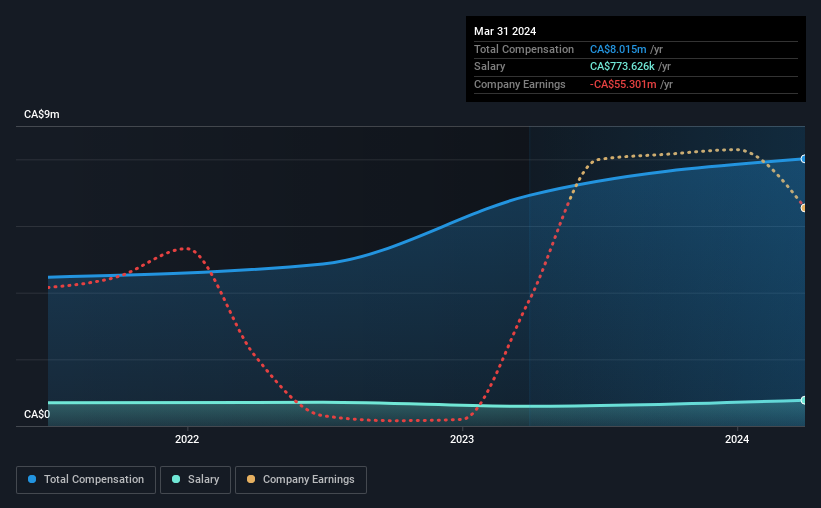Click the orange Company Earnings legend dot
The width and height of the screenshot is (821, 508).
pyautogui.click(x=251, y=479)
